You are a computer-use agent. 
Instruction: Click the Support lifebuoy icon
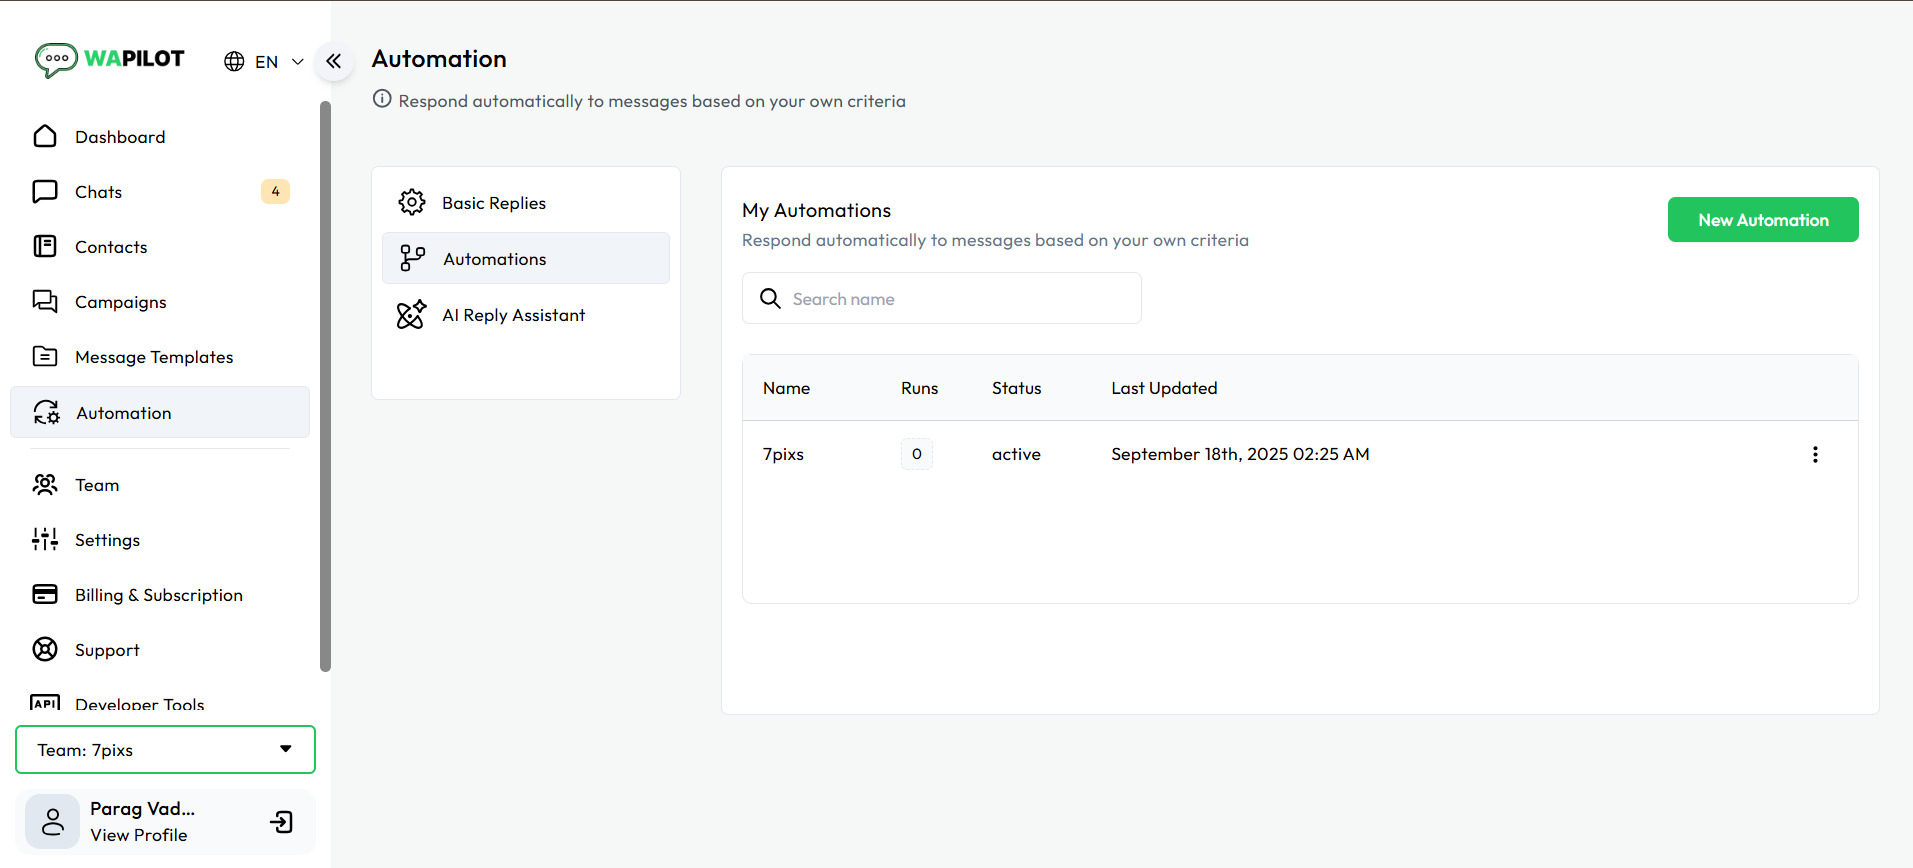pos(45,649)
